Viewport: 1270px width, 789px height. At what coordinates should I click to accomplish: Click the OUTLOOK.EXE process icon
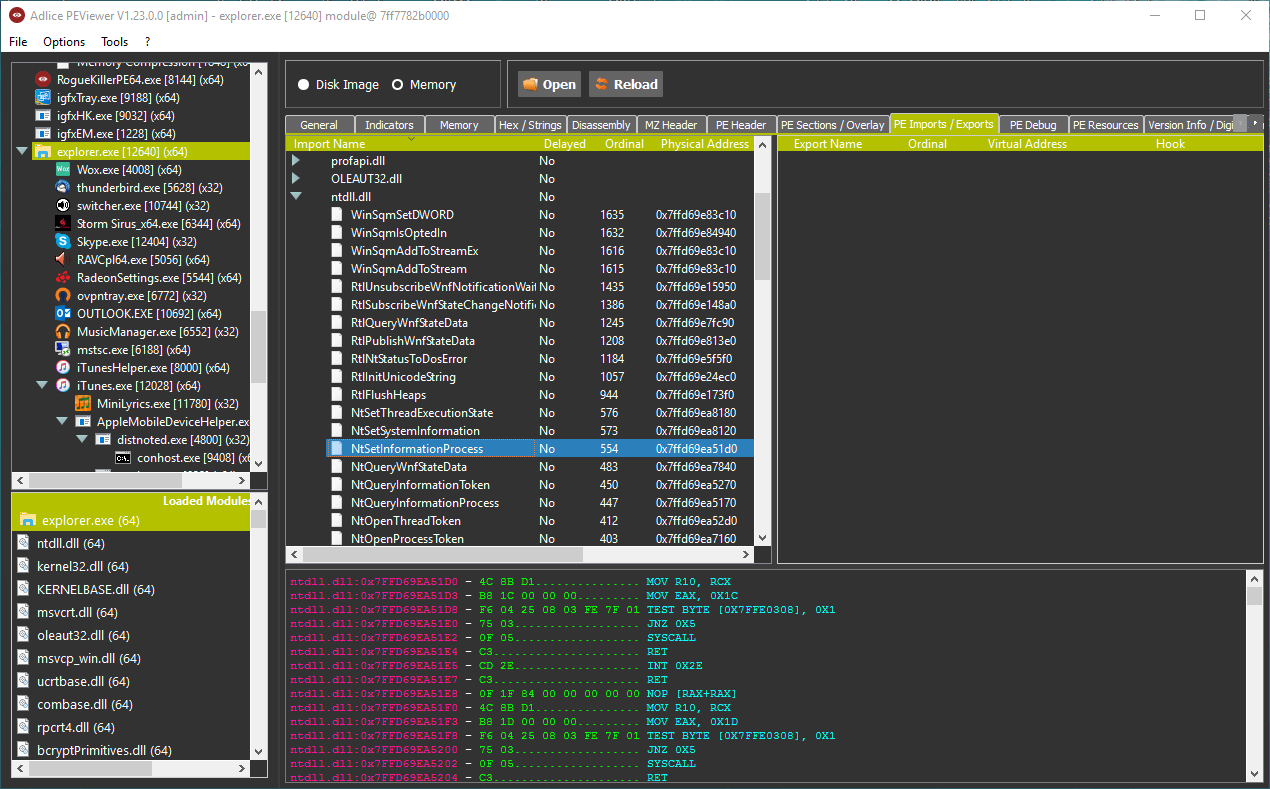point(63,314)
